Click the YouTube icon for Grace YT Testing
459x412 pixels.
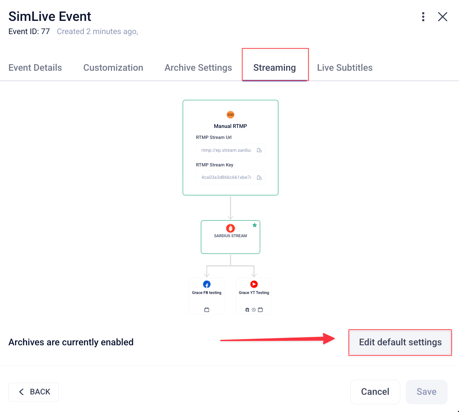point(254,284)
